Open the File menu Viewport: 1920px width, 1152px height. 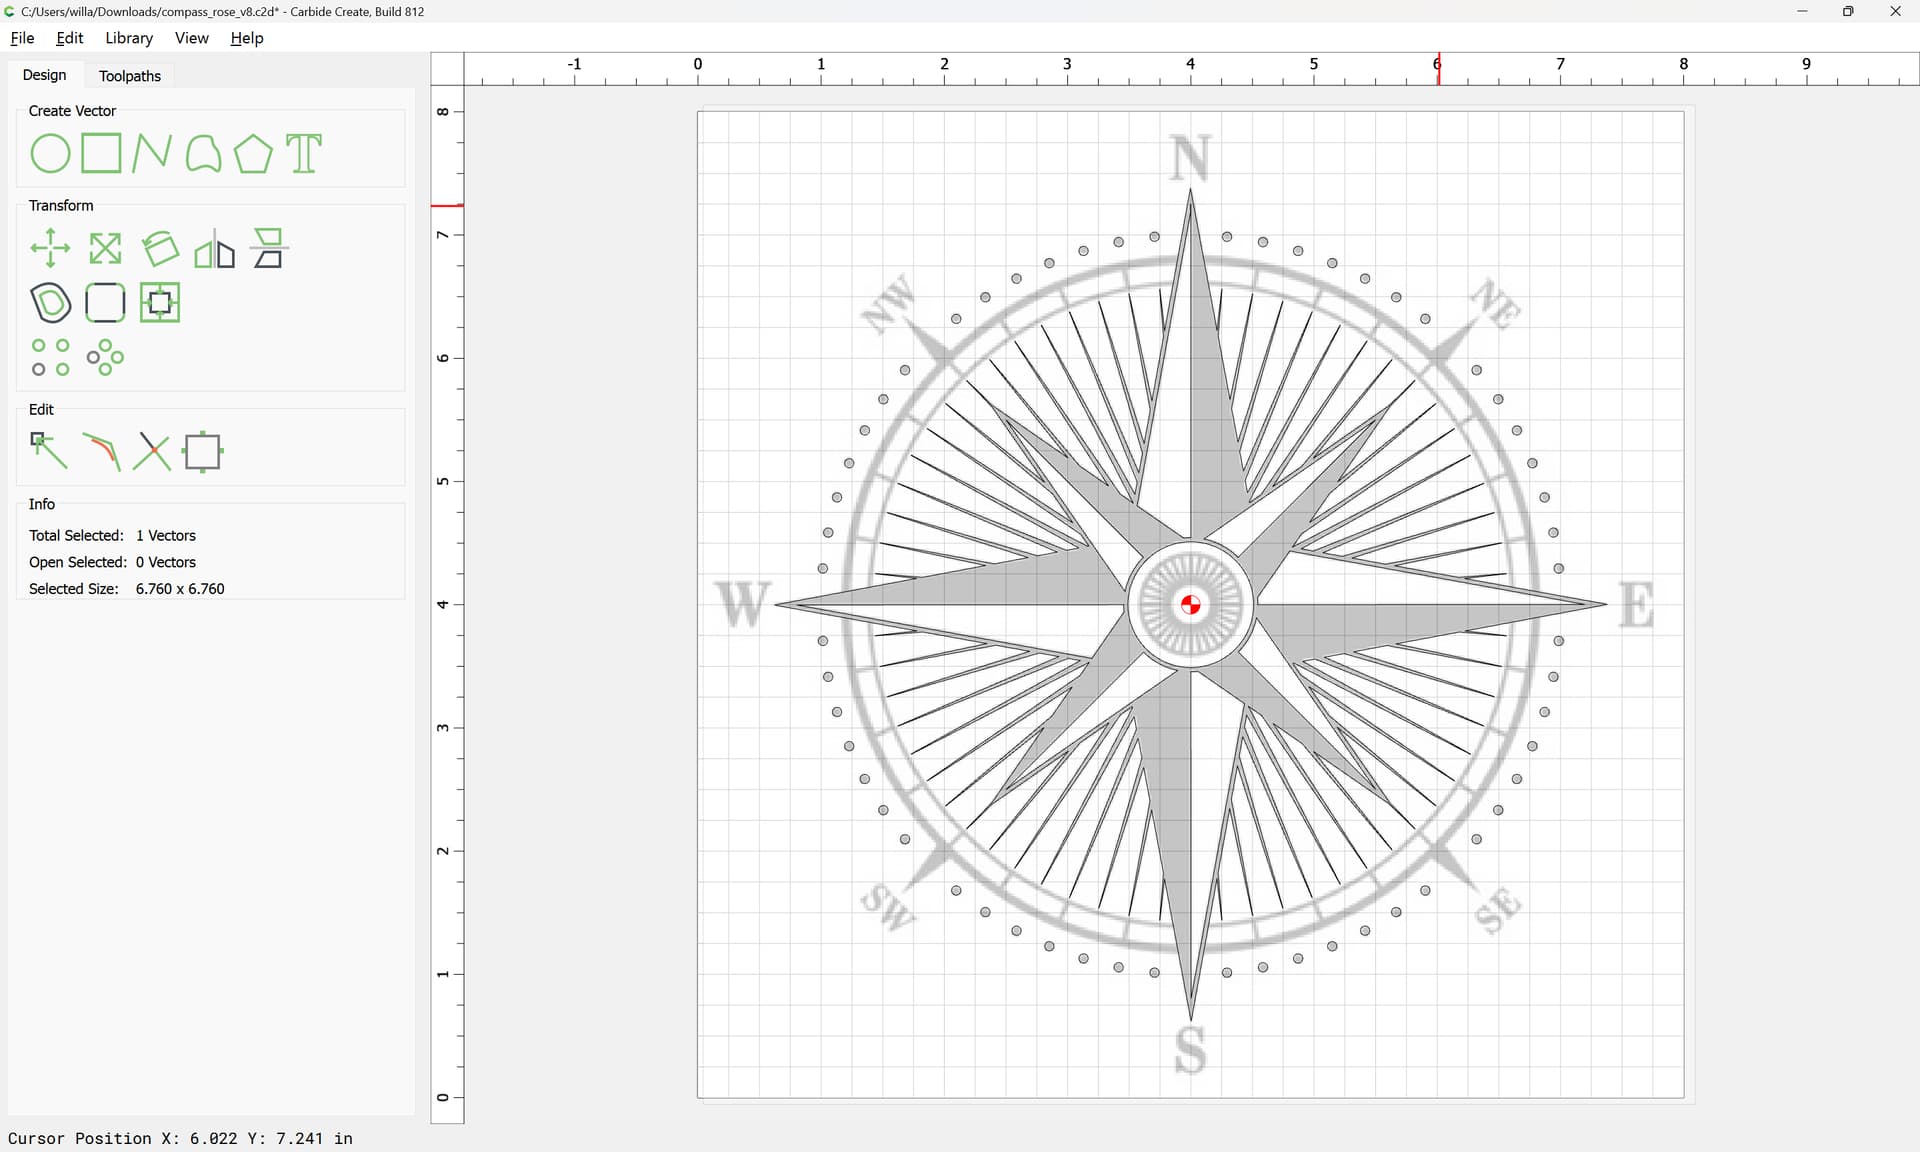[22, 38]
